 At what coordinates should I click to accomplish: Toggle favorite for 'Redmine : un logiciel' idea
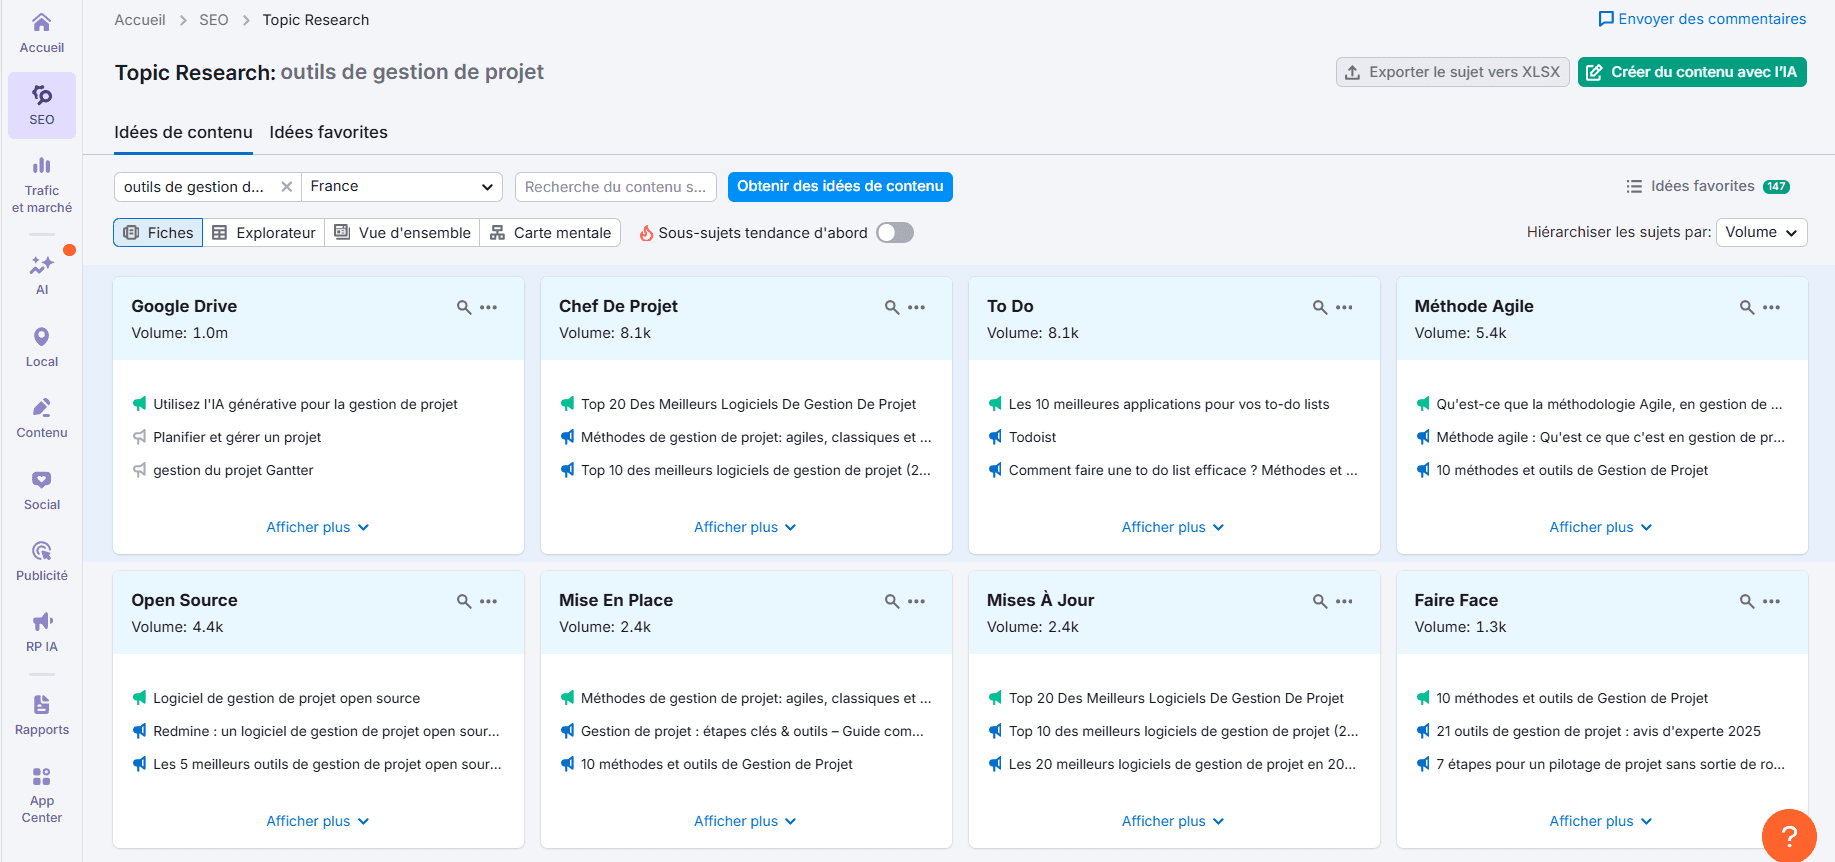pyautogui.click(x=139, y=731)
